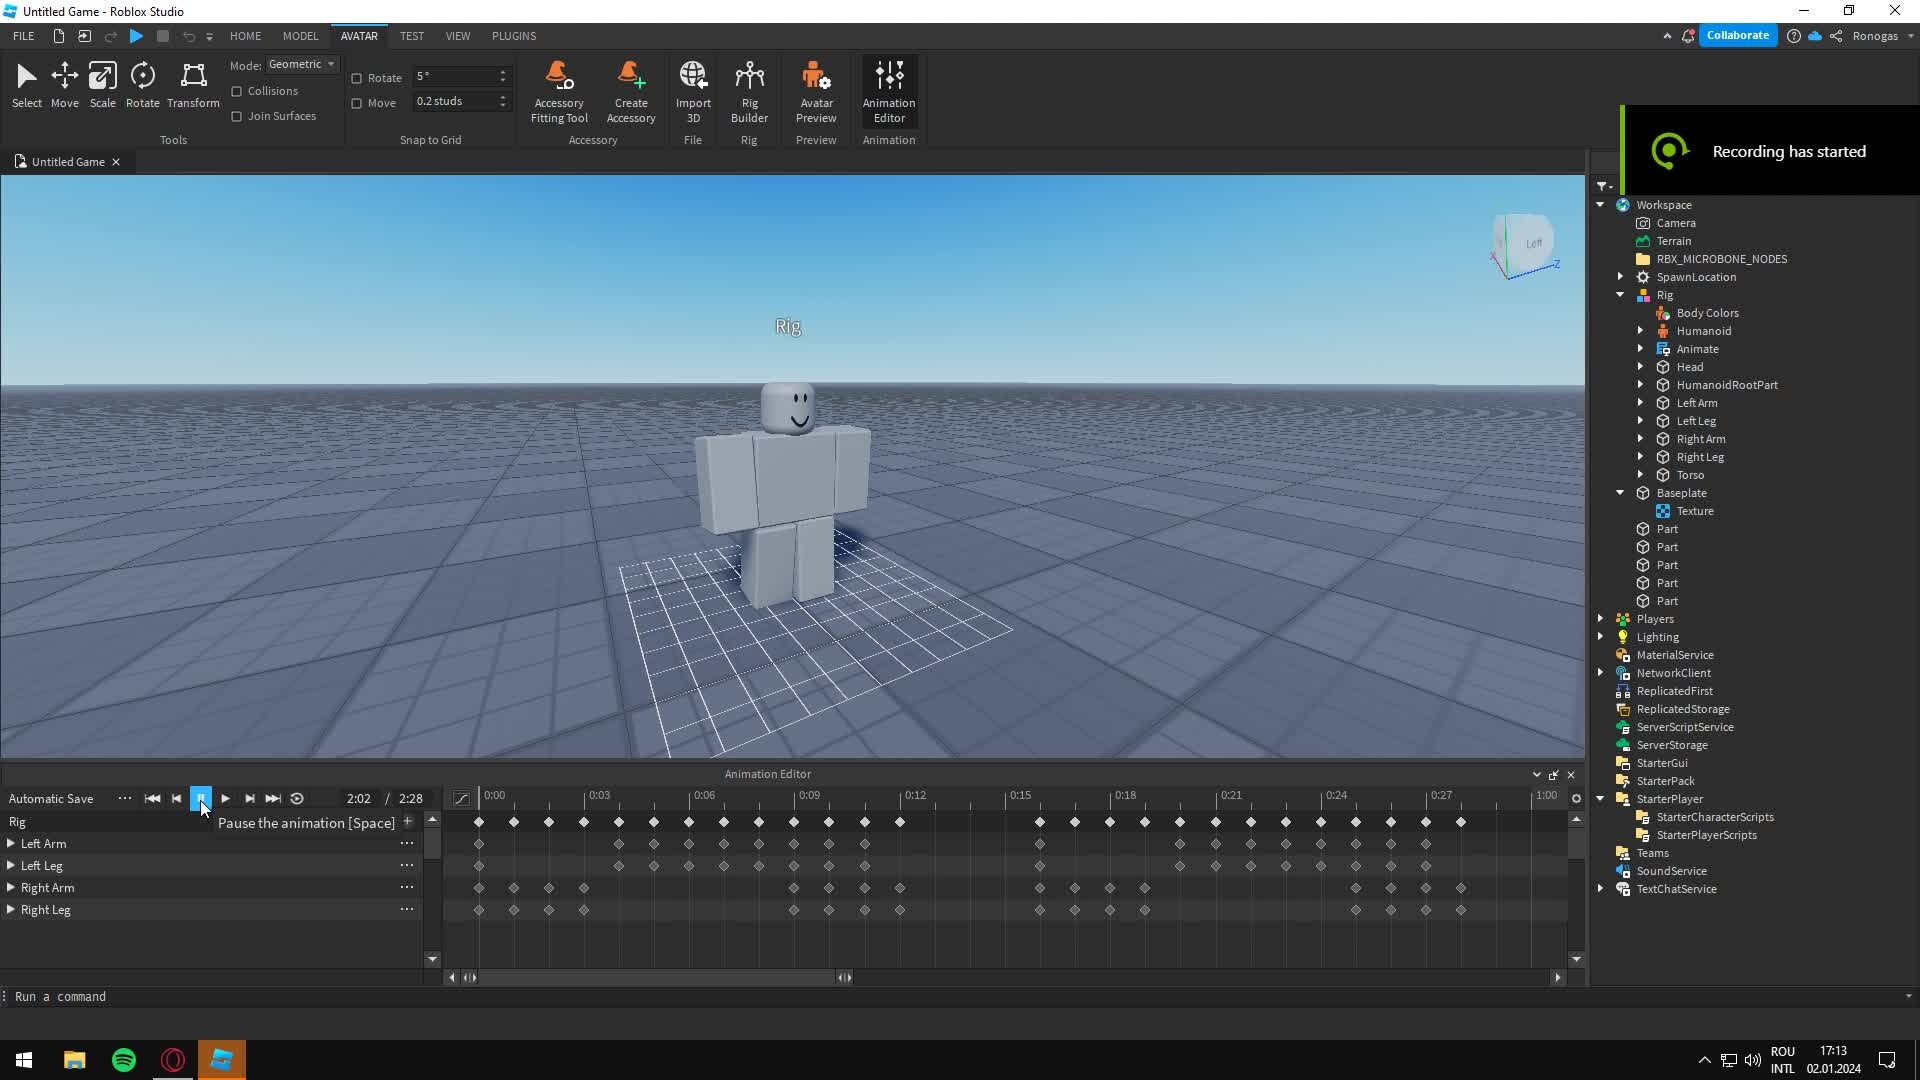This screenshot has width=1920, height=1080.
Task: Switch to the MODEL ribbon tab
Action: coord(299,36)
